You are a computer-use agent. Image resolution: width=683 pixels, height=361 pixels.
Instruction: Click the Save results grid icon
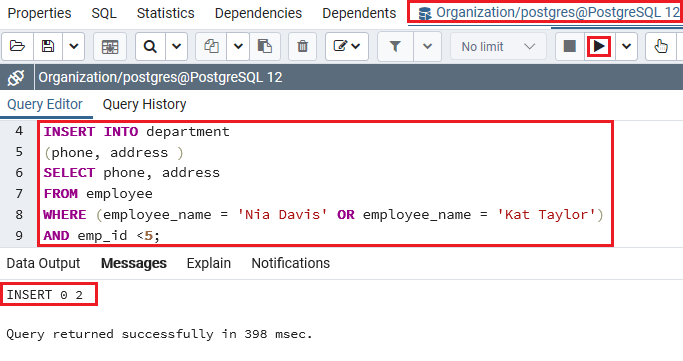point(110,46)
